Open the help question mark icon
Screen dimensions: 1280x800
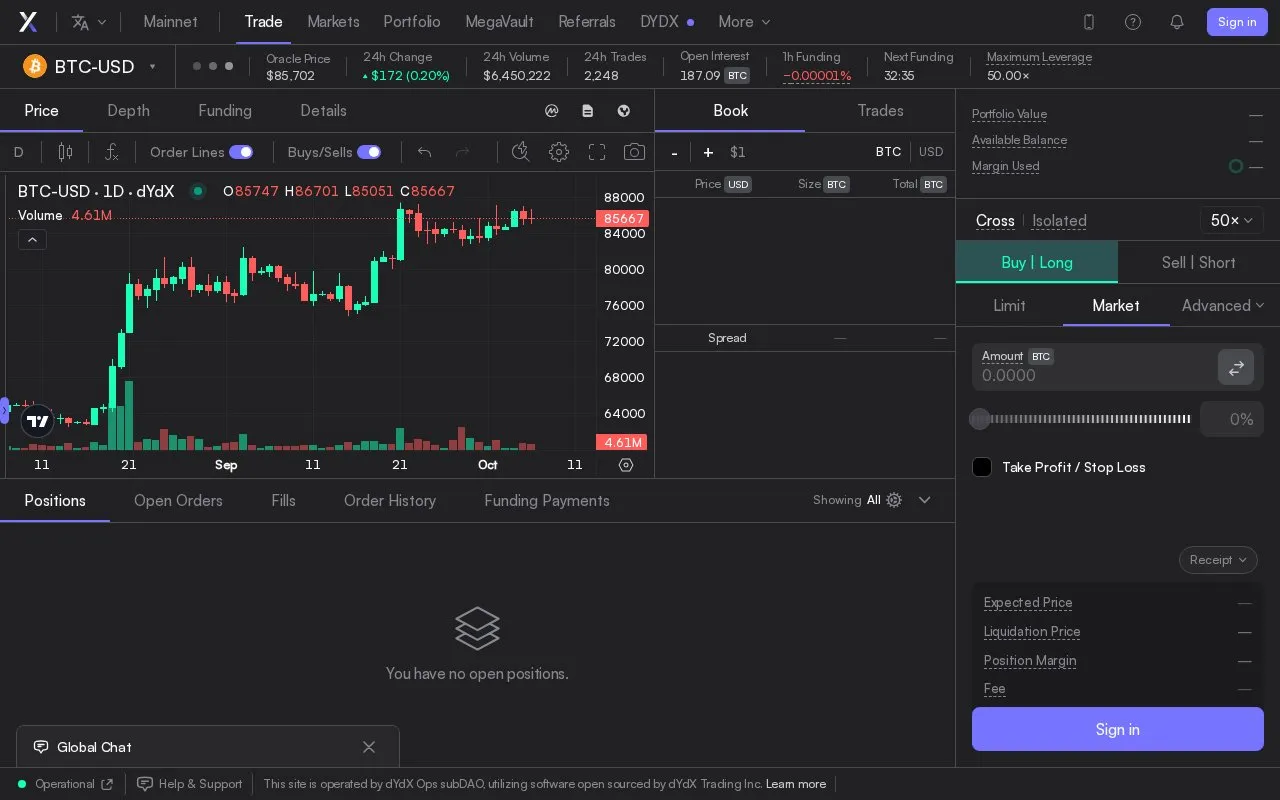pos(1133,22)
